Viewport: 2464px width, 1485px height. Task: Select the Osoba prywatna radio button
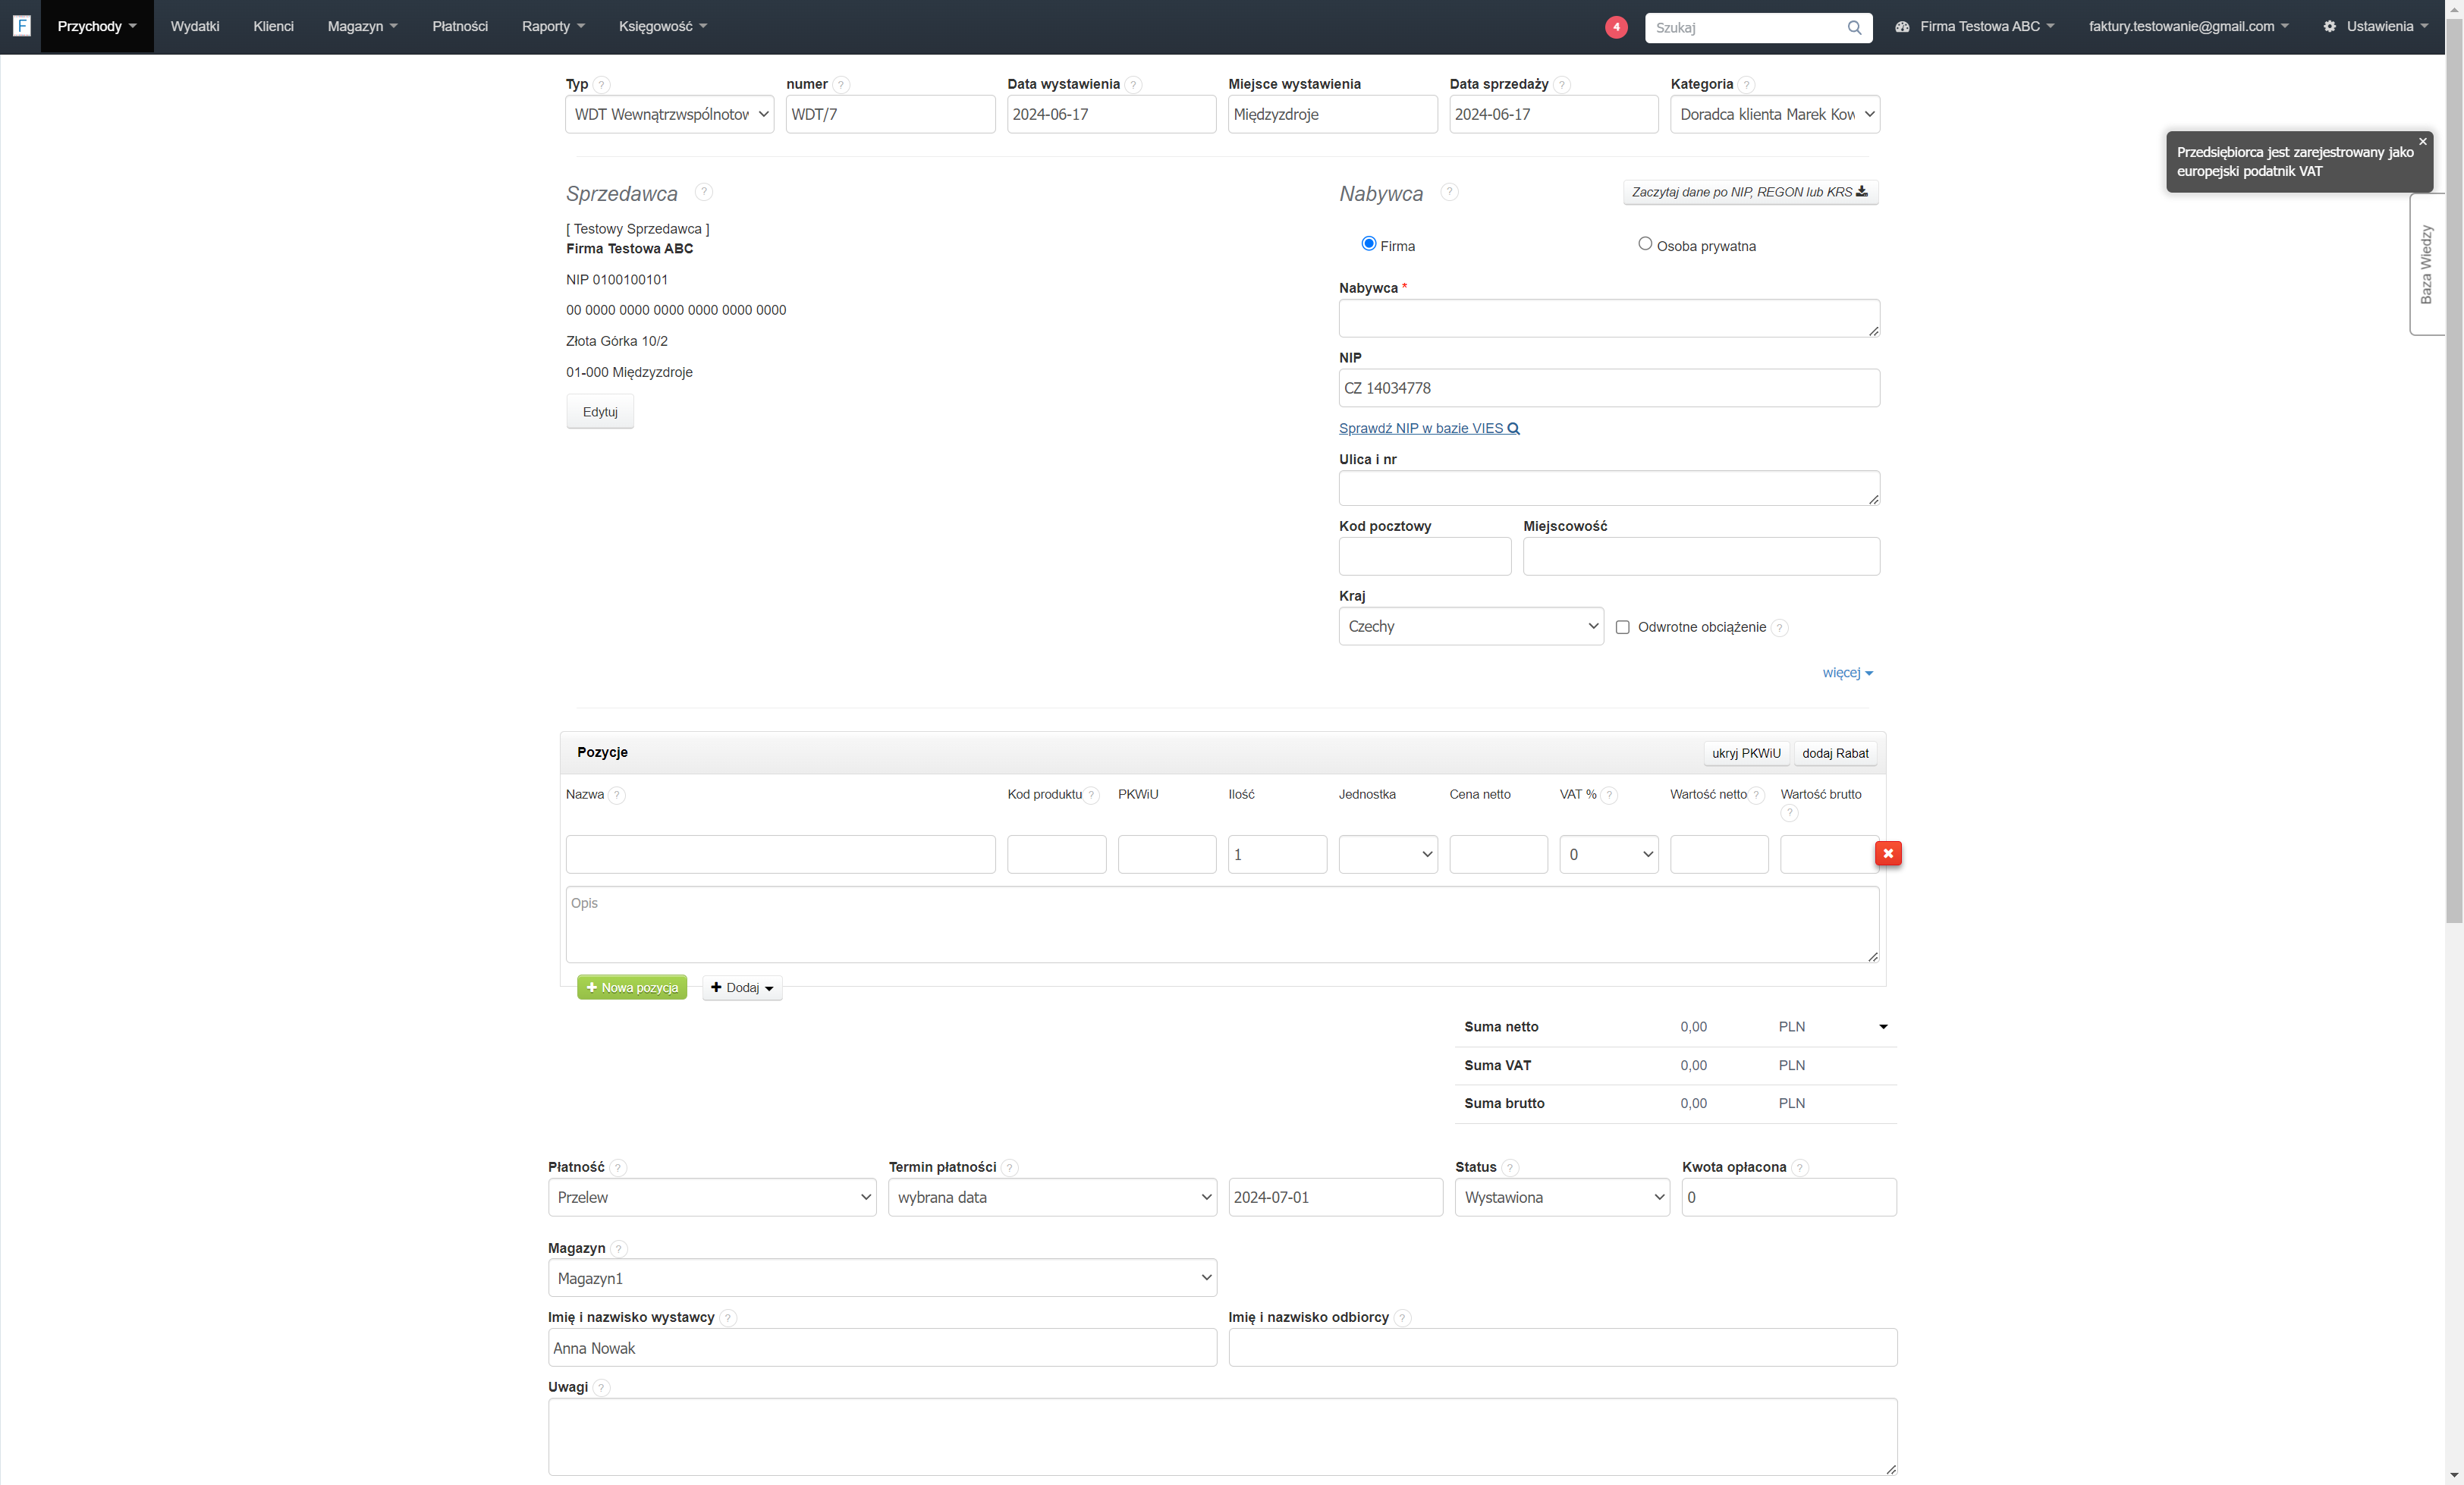coord(1645,244)
